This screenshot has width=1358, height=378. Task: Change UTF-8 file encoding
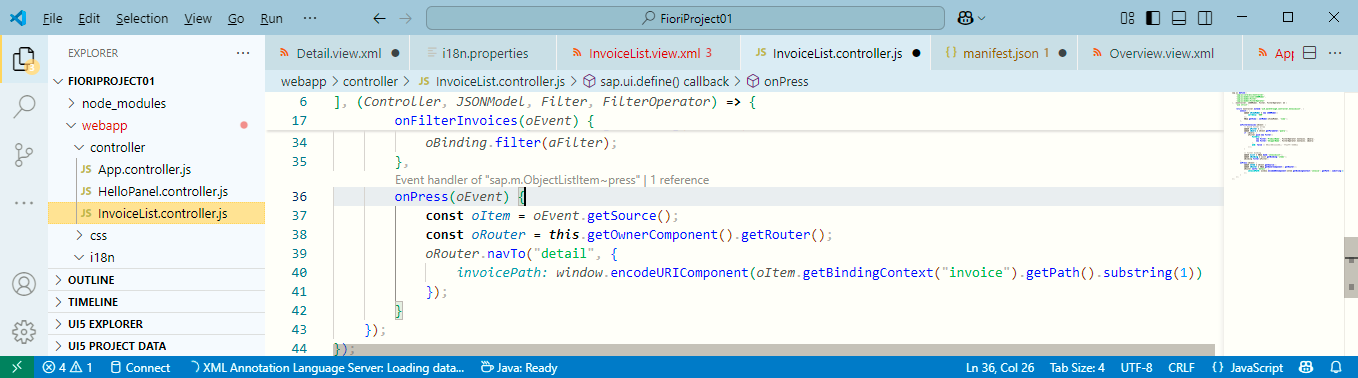1137,367
